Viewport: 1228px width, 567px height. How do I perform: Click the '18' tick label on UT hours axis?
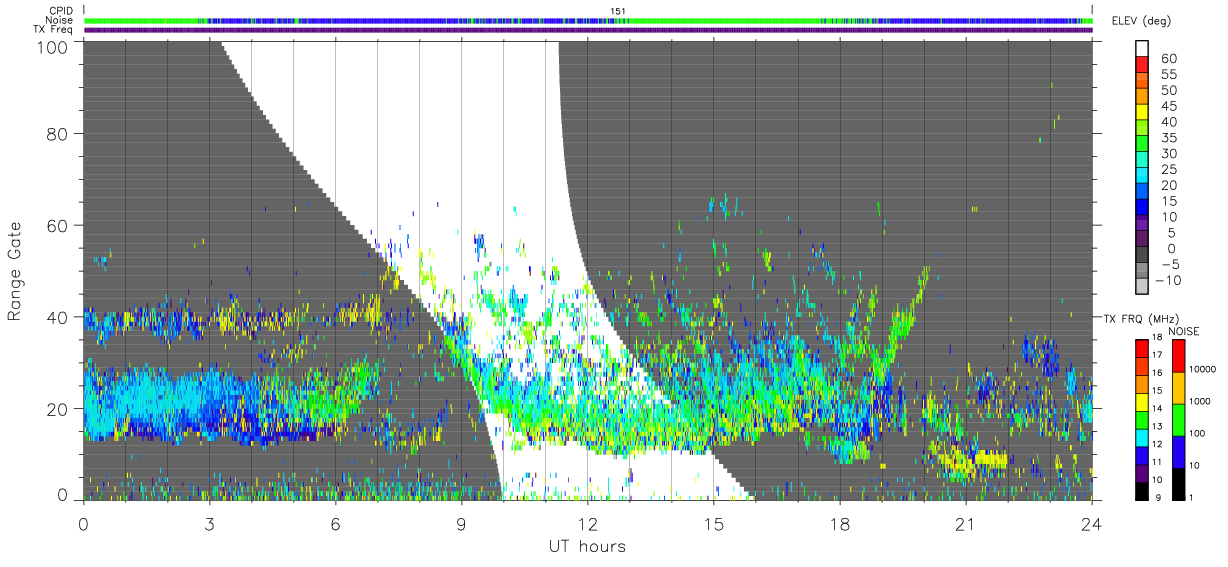click(839, 524)
